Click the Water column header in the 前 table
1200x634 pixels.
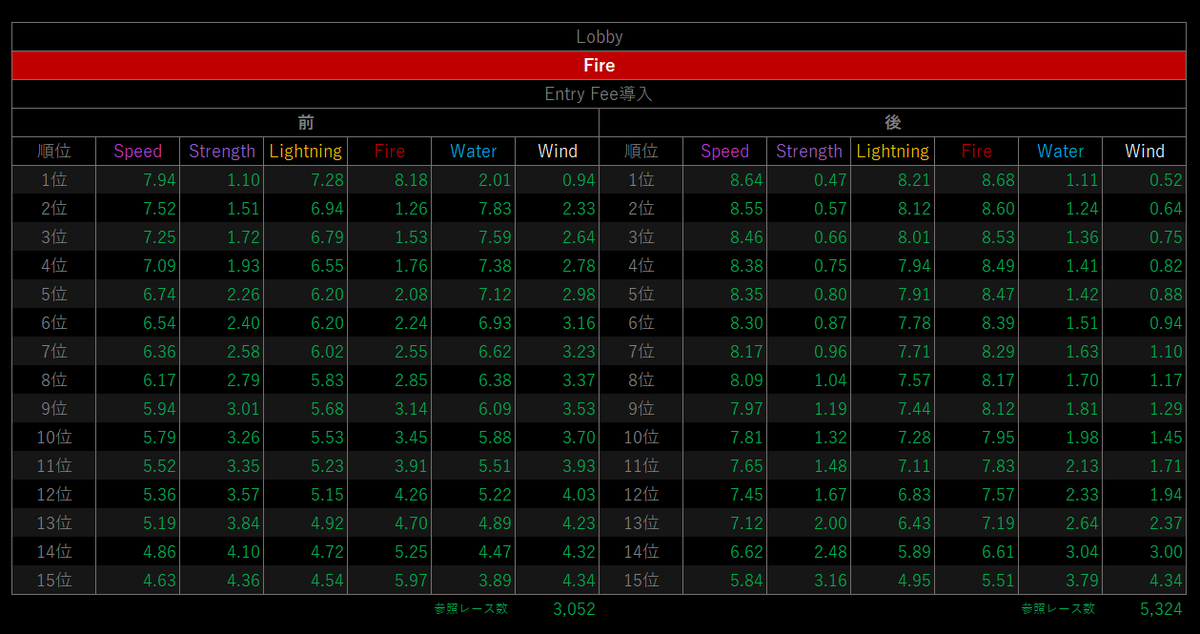pos(474,151)
